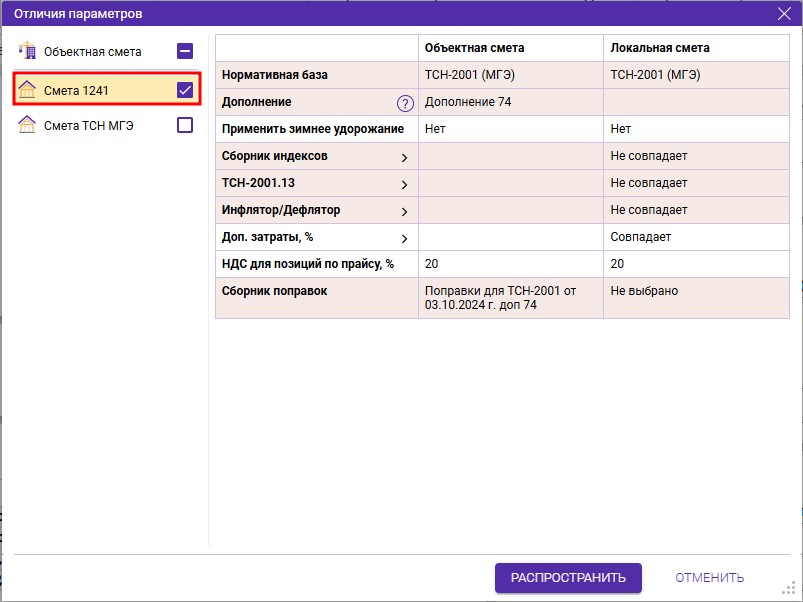Close the Отличия параметров dialog
The width and height of the screenshot is (803, 602).
[784, 14]
